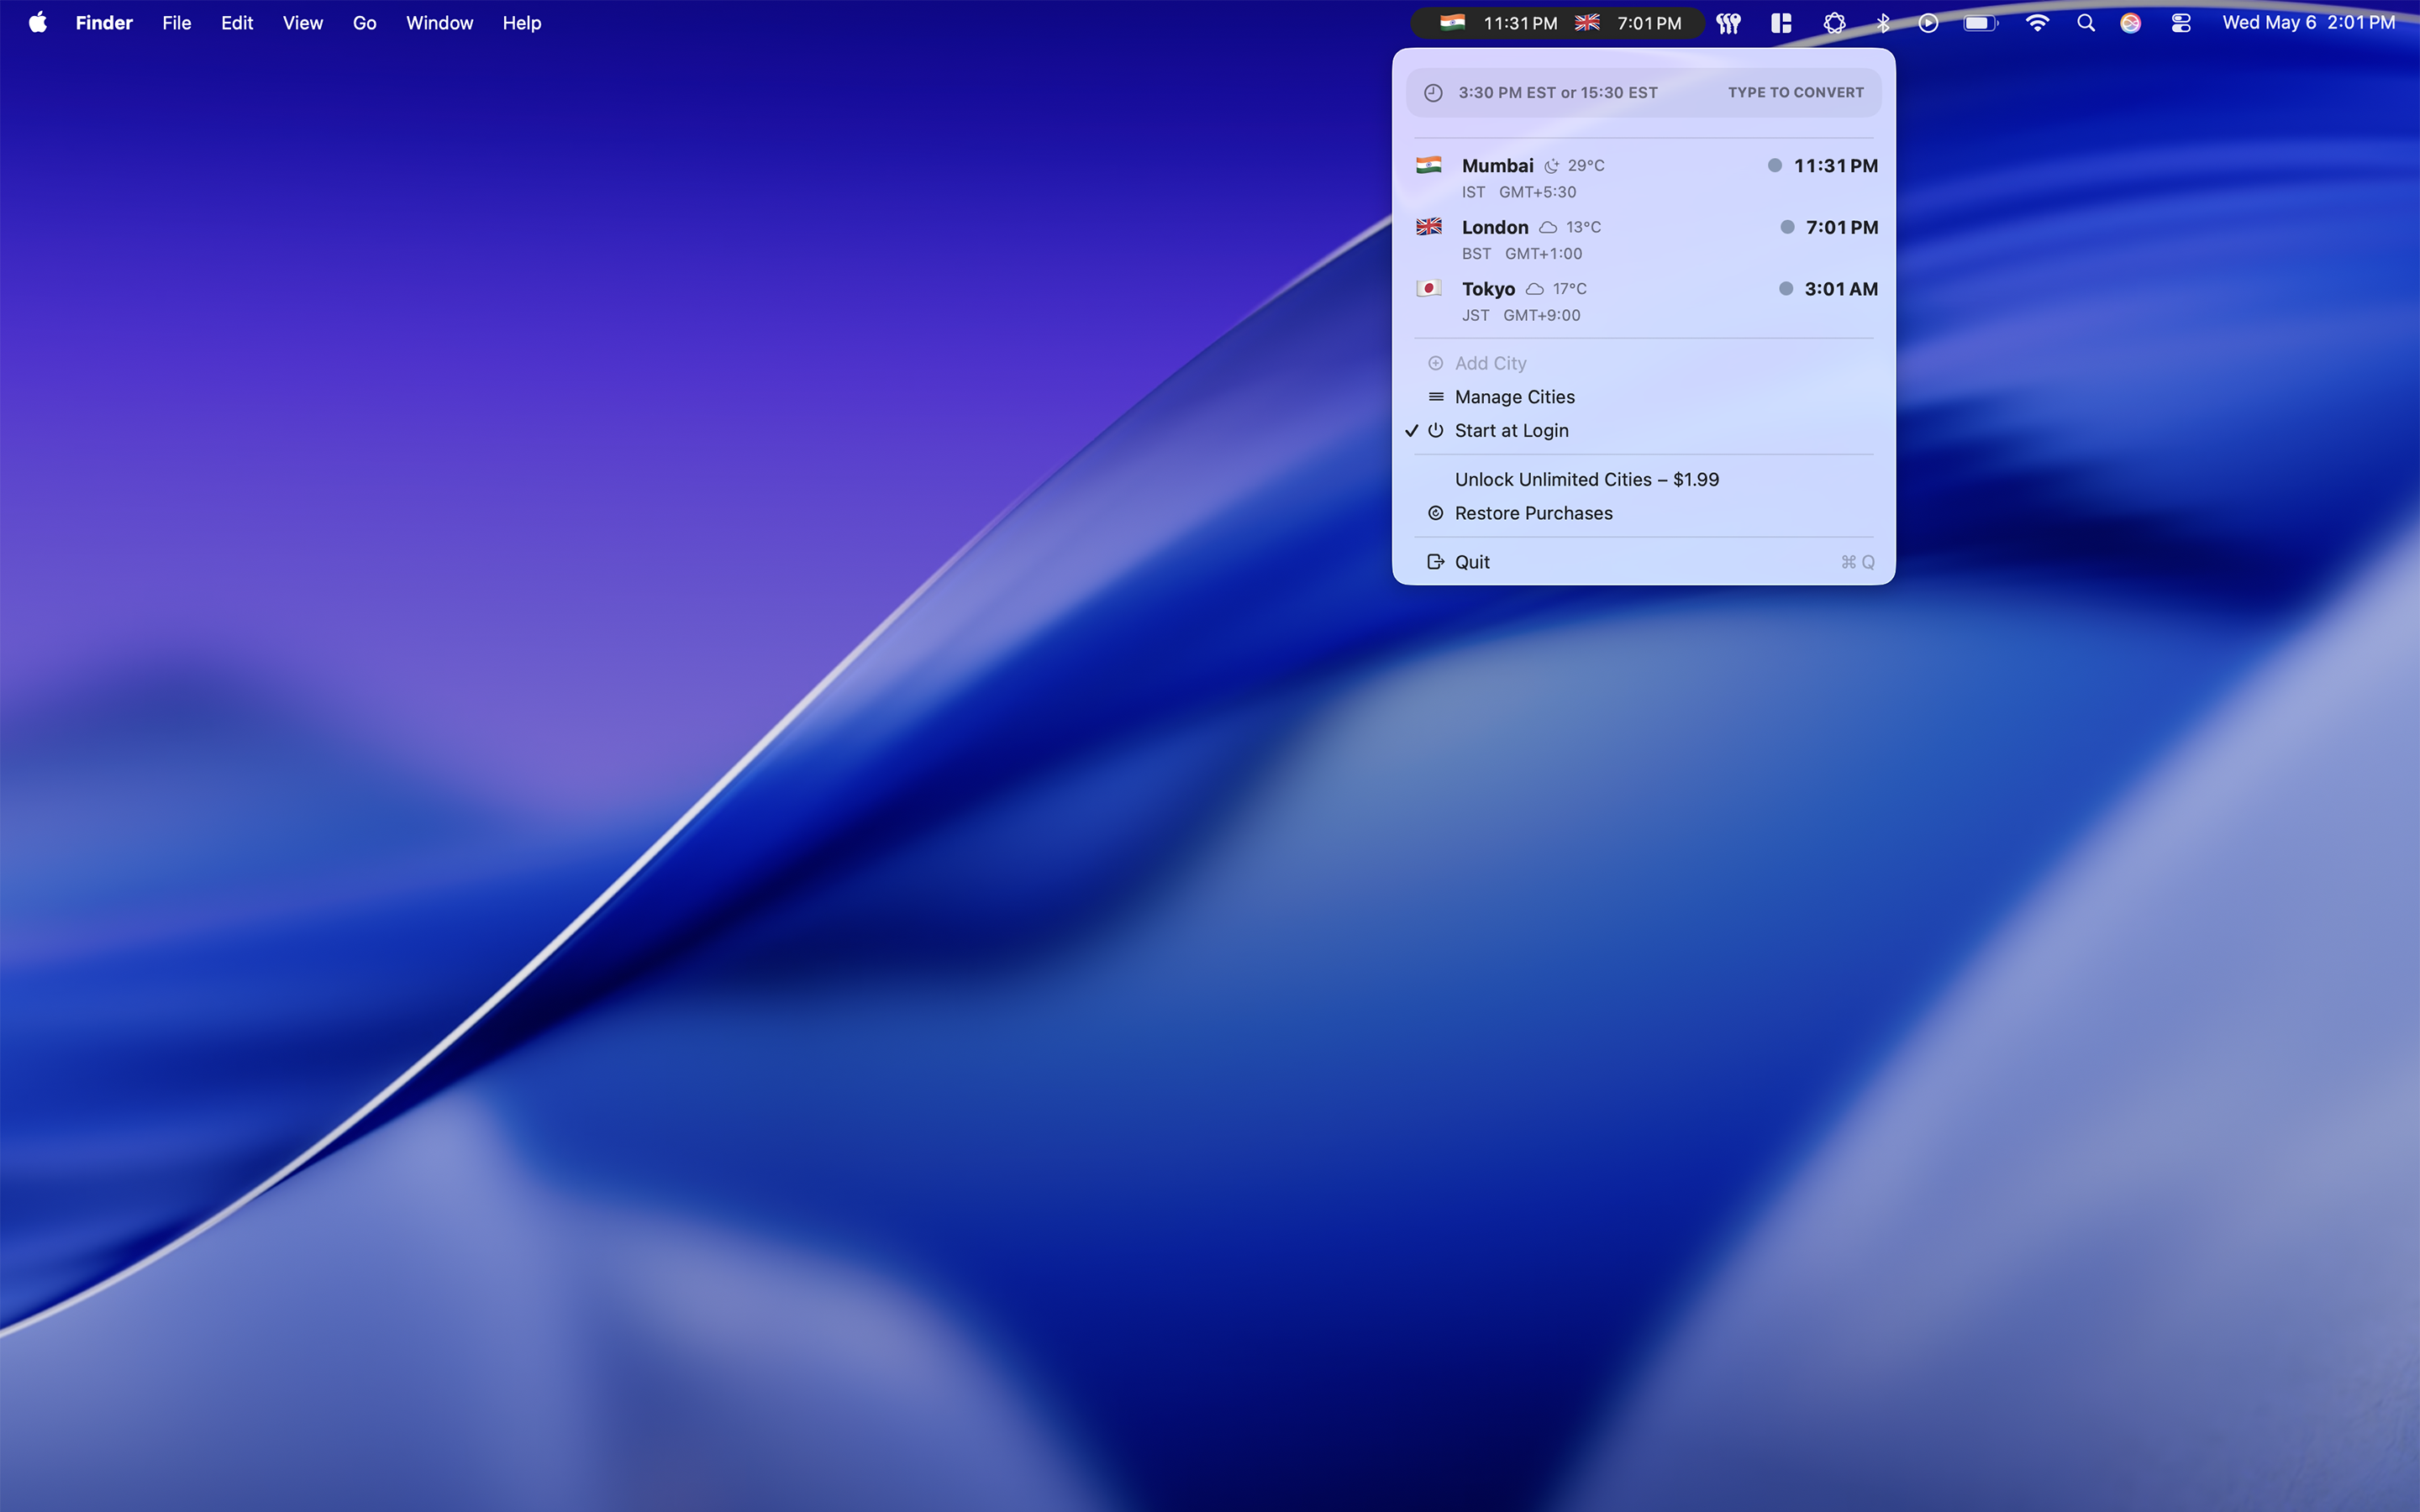The height and width of the screenshot is (1512, 2420).
Task: Click the moon weather icon next to Mumbai
Action: (1551, 166)
